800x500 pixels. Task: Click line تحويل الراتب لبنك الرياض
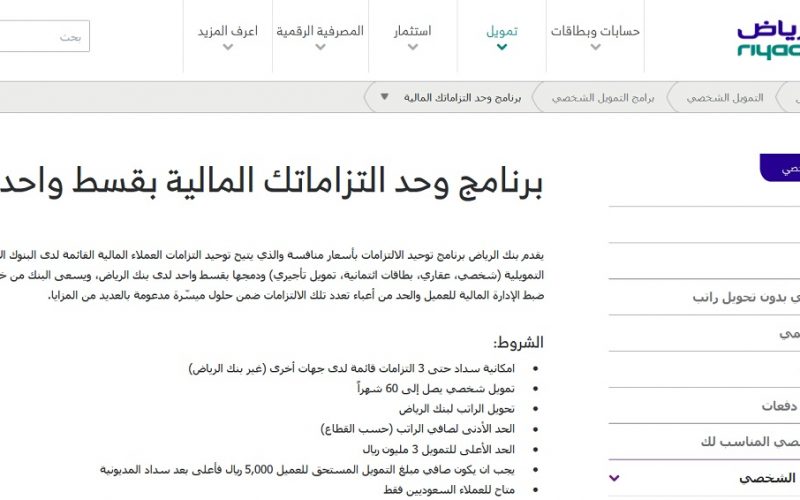click(457, 409)
